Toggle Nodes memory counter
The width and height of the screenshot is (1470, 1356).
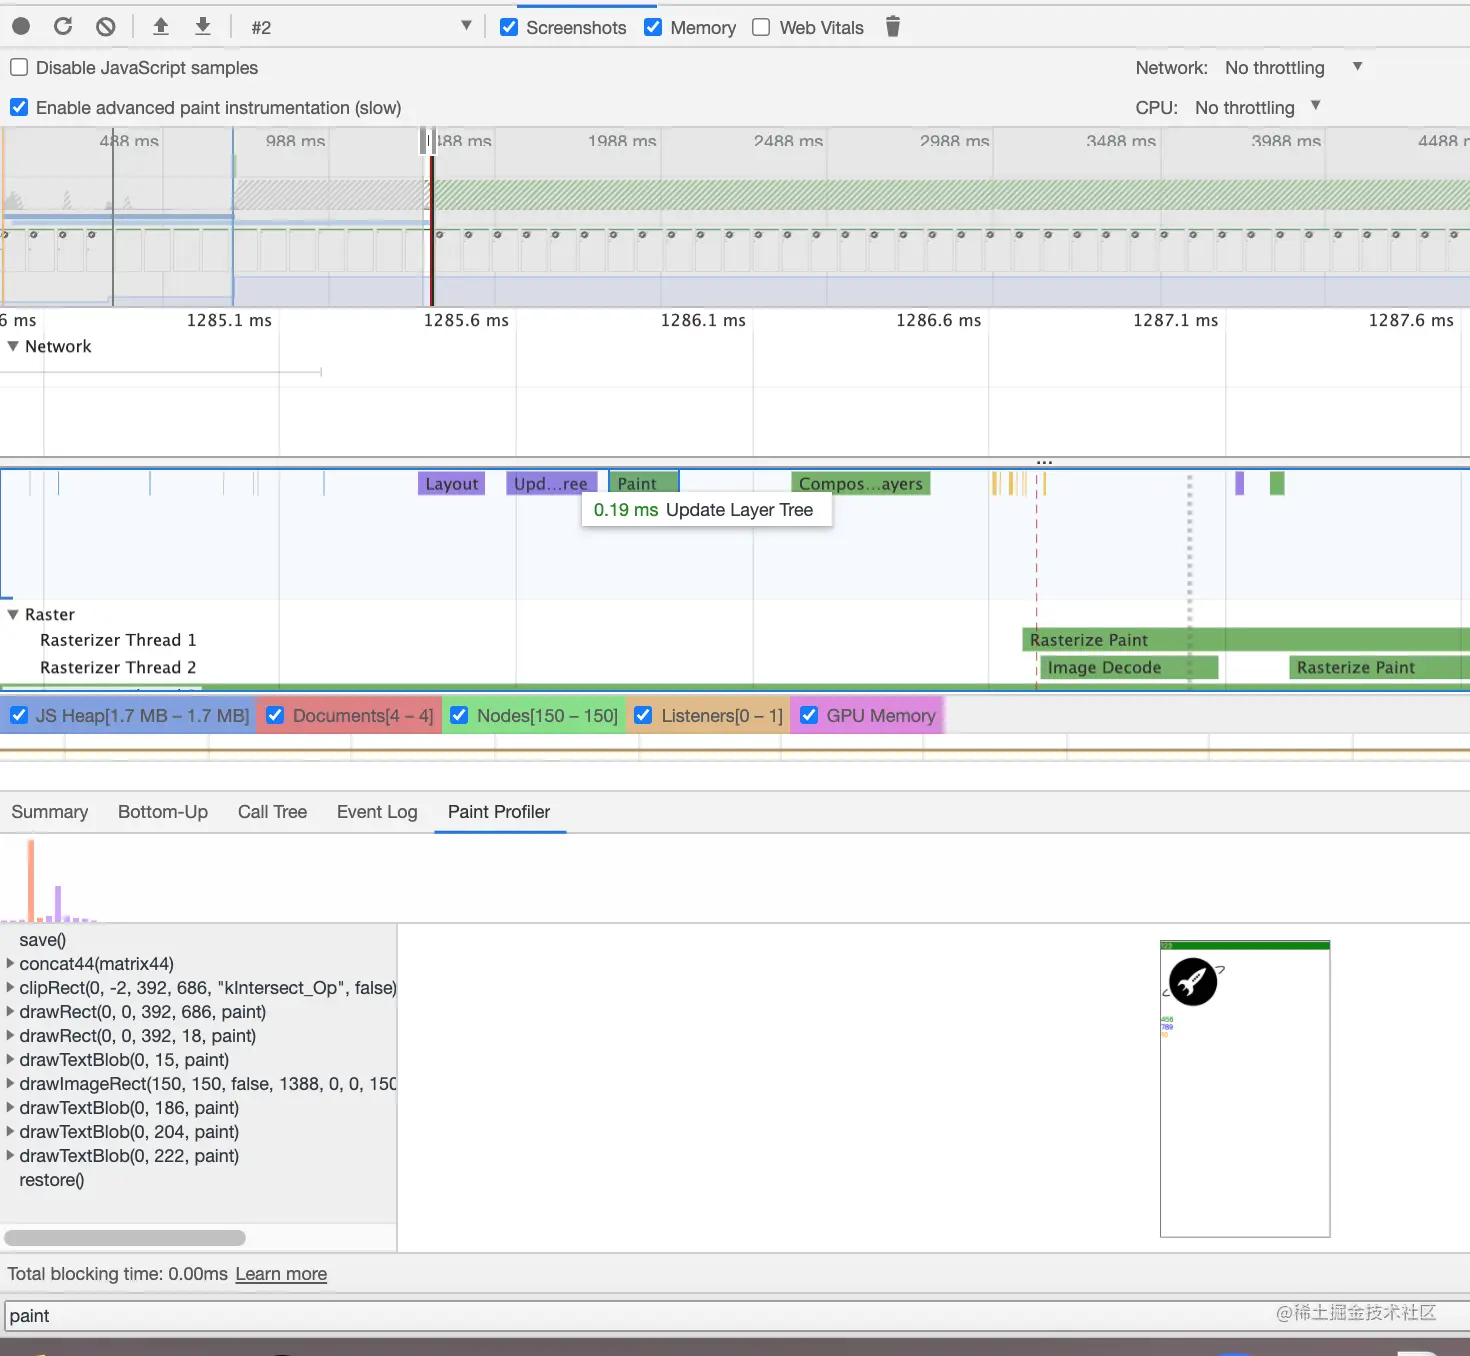[459, 715]
